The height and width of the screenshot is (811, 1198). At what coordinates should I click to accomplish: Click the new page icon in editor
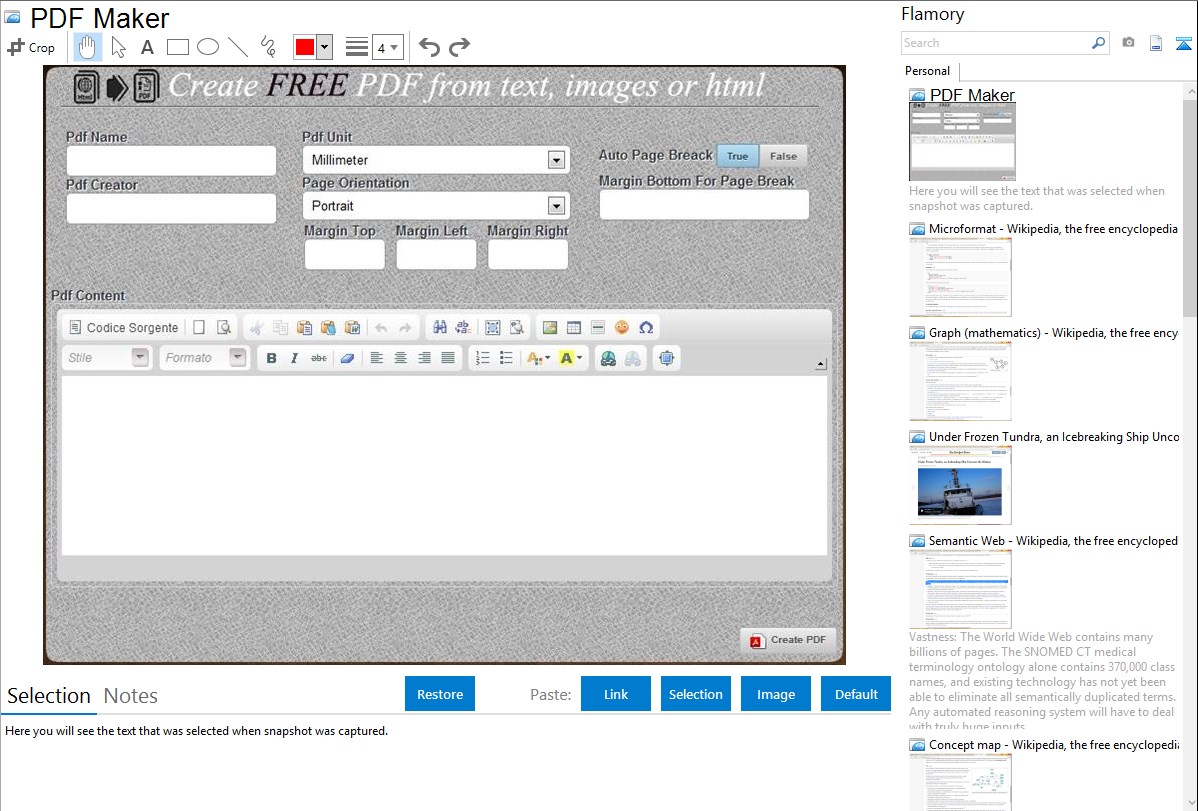tap(199, 327)
